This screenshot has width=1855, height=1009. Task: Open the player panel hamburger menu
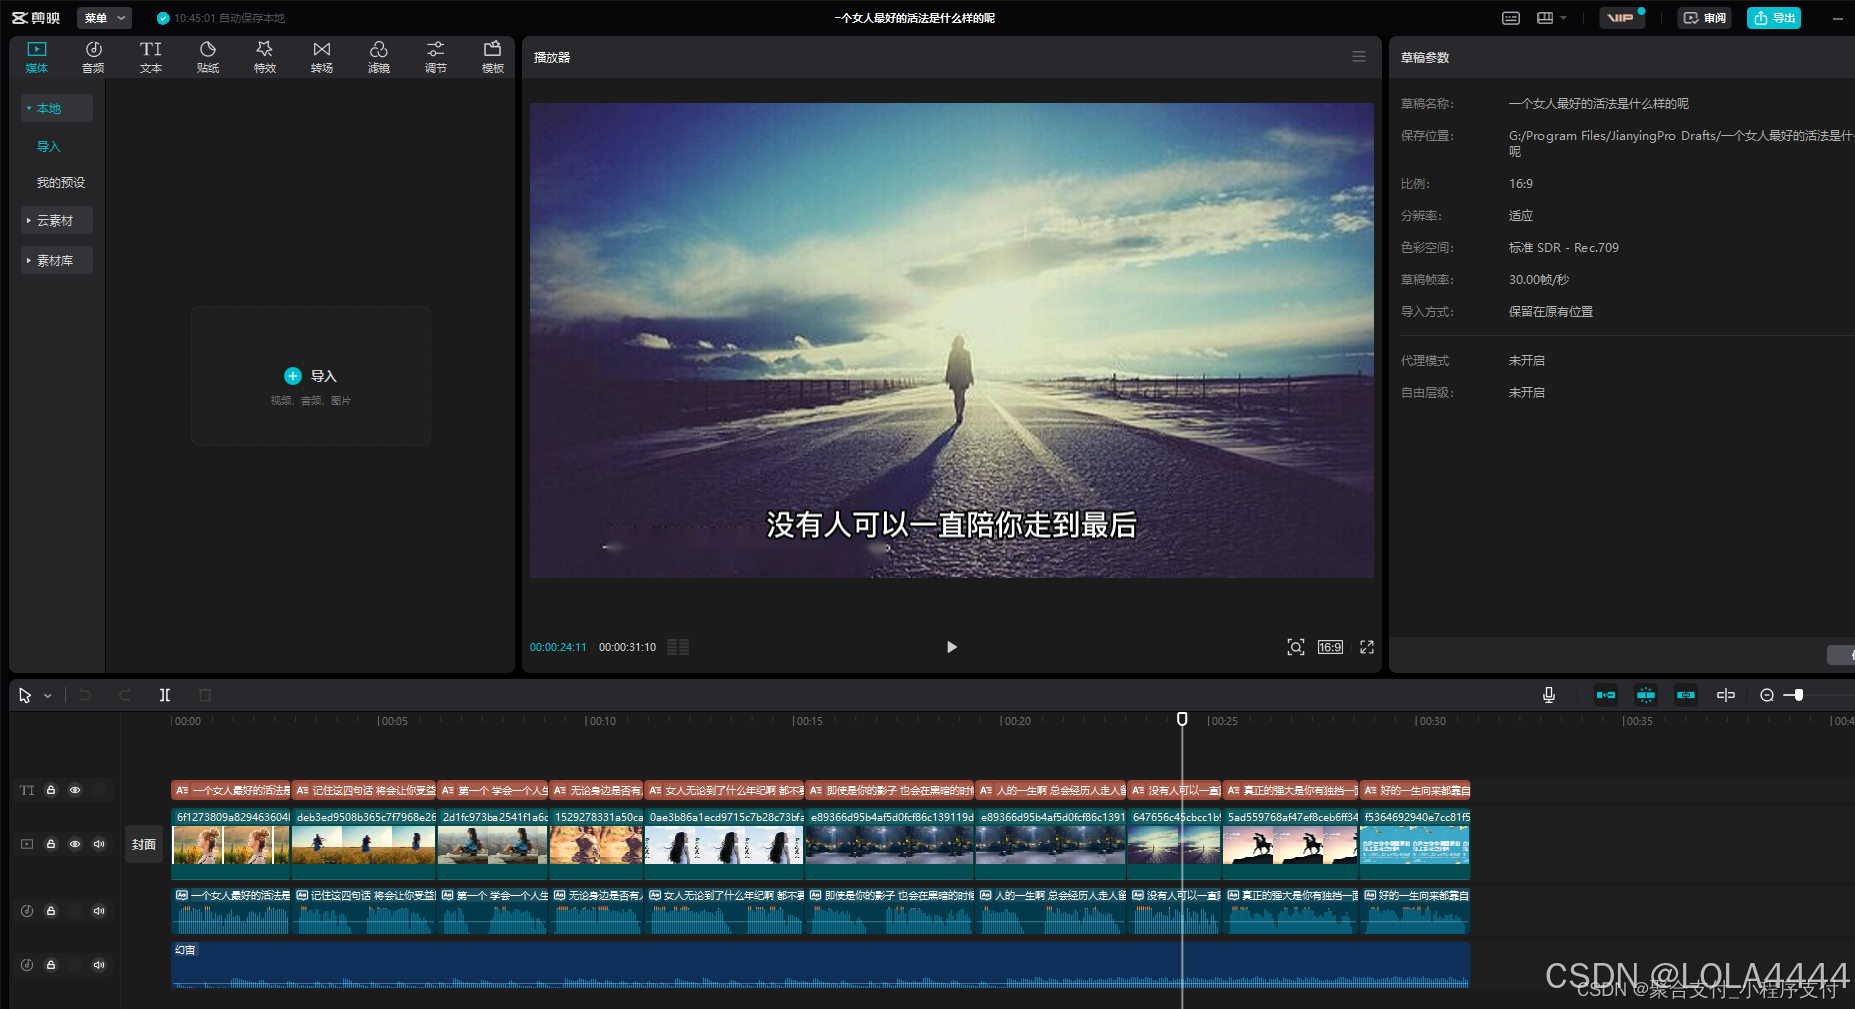pyautogui.click(x=1359, y=57)
